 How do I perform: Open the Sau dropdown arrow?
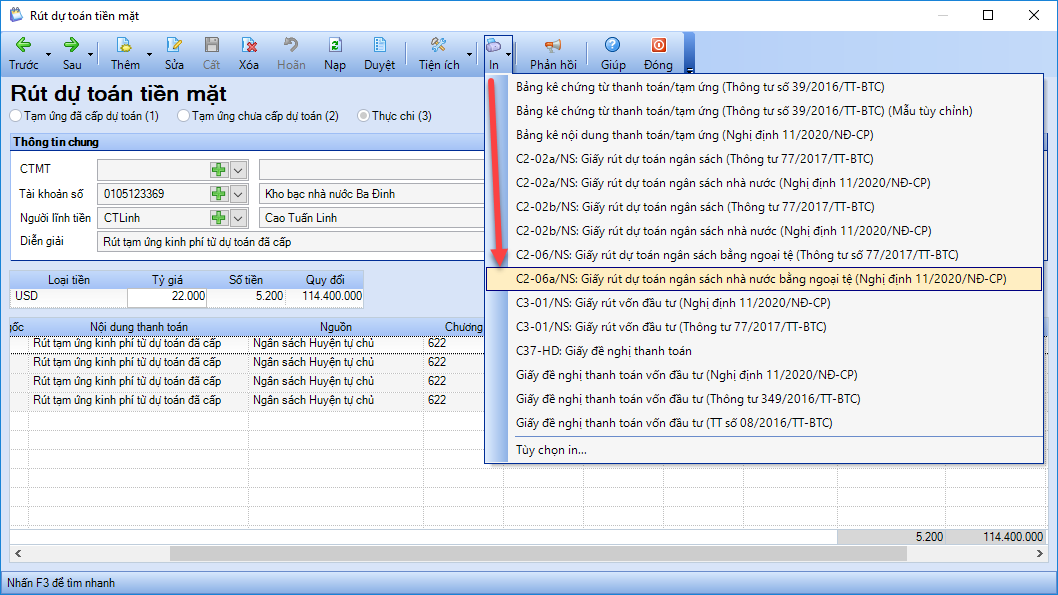(x=90, y=54)
